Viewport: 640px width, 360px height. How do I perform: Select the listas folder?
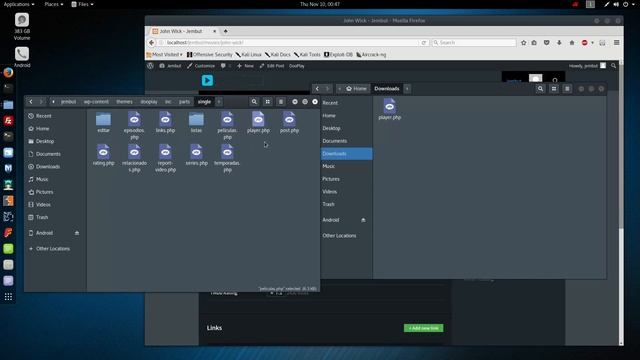[196, 122]
